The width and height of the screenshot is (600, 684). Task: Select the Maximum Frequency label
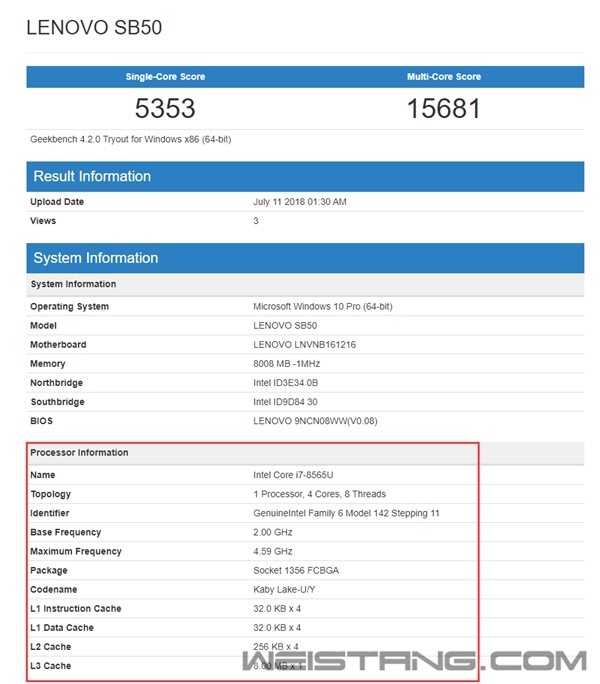click(x=76, y=551)
